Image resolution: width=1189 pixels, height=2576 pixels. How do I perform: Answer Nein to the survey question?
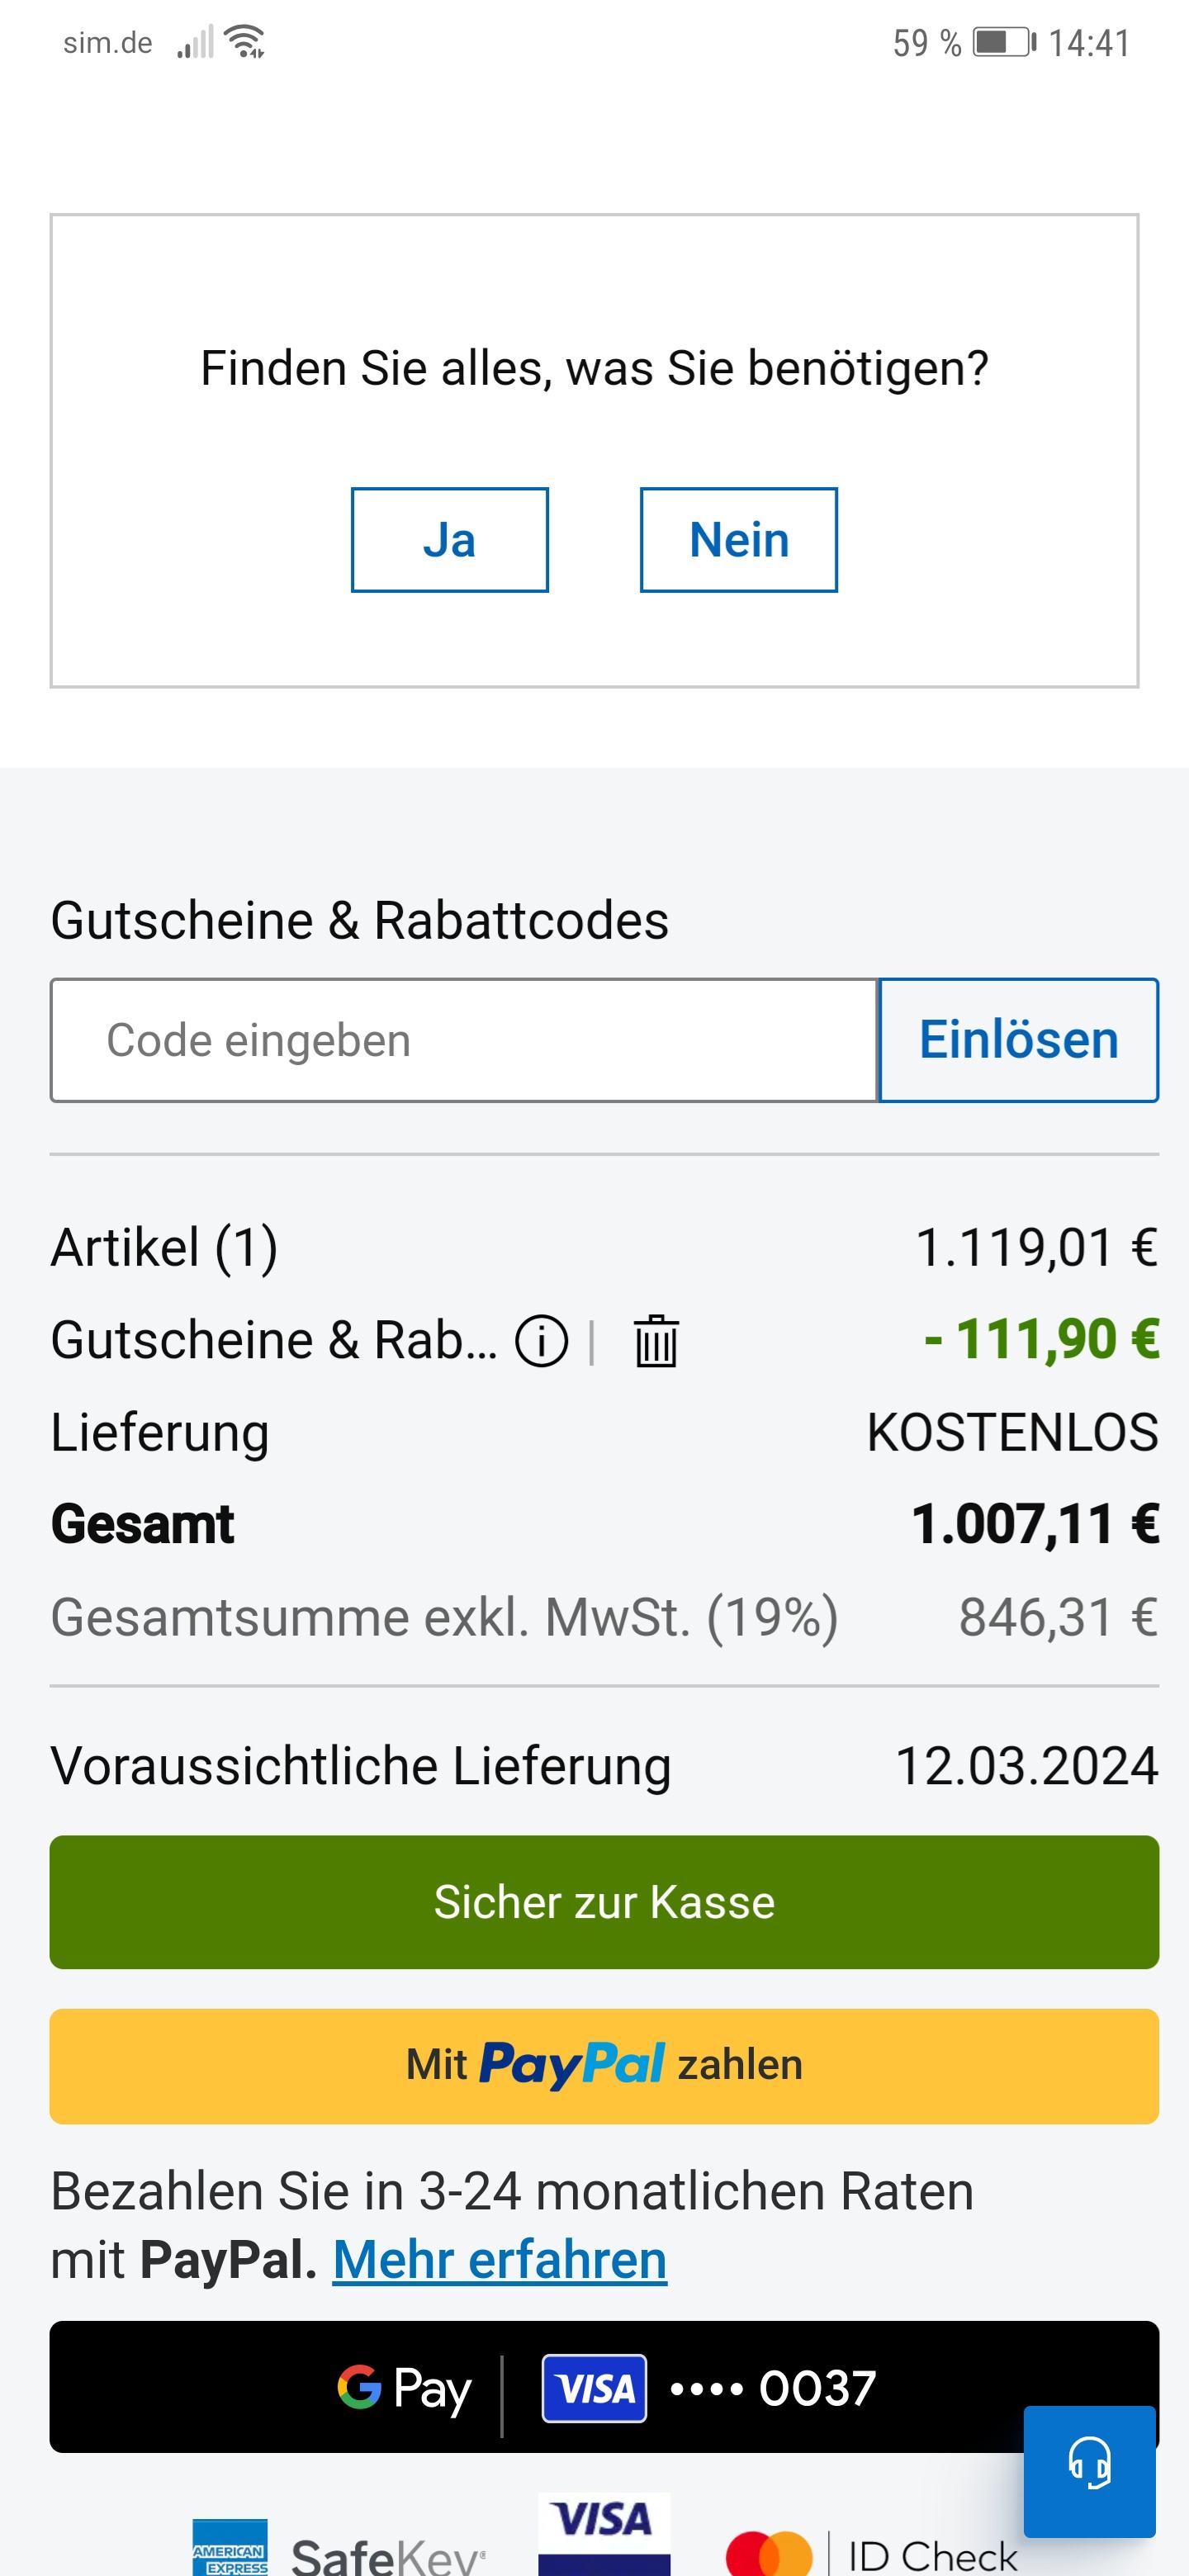pos(738,540)
